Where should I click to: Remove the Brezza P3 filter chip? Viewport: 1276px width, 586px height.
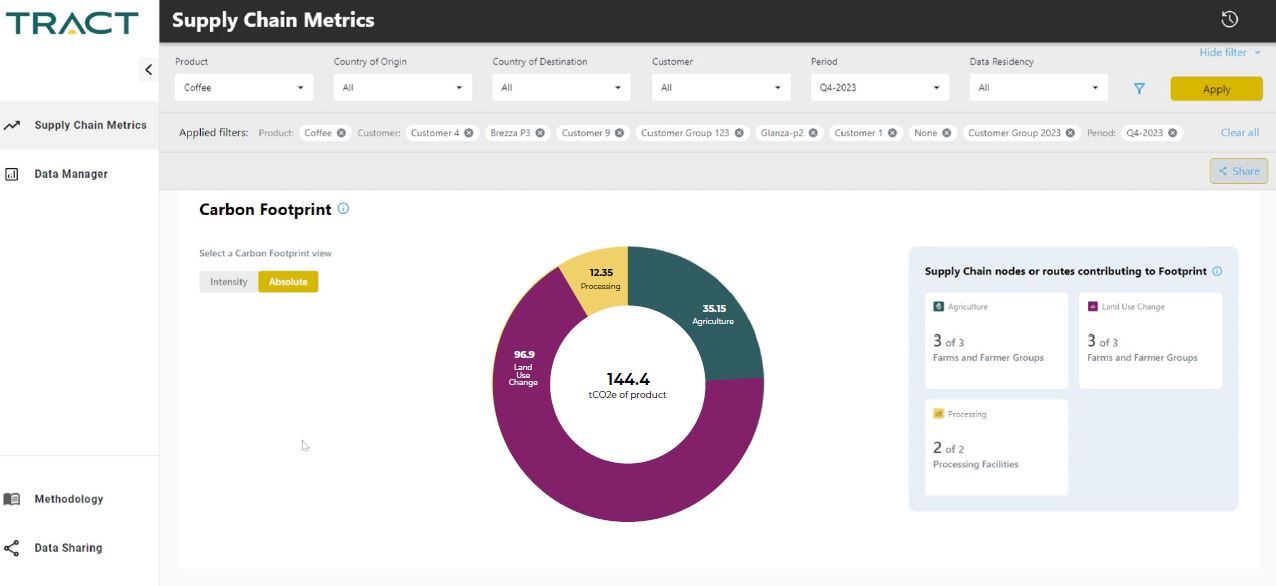pyautogui.click(x=540, y=133)
